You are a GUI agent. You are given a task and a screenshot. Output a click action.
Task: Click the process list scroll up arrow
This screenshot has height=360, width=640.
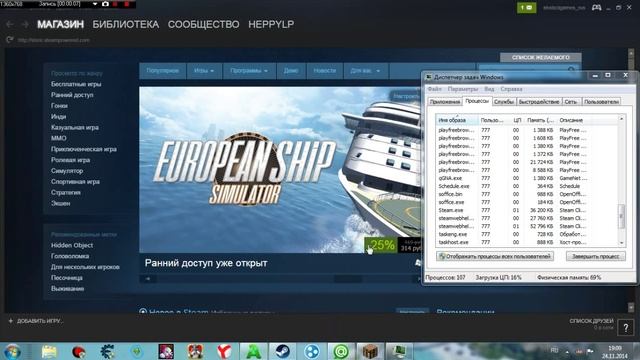(x=621, y=119)
